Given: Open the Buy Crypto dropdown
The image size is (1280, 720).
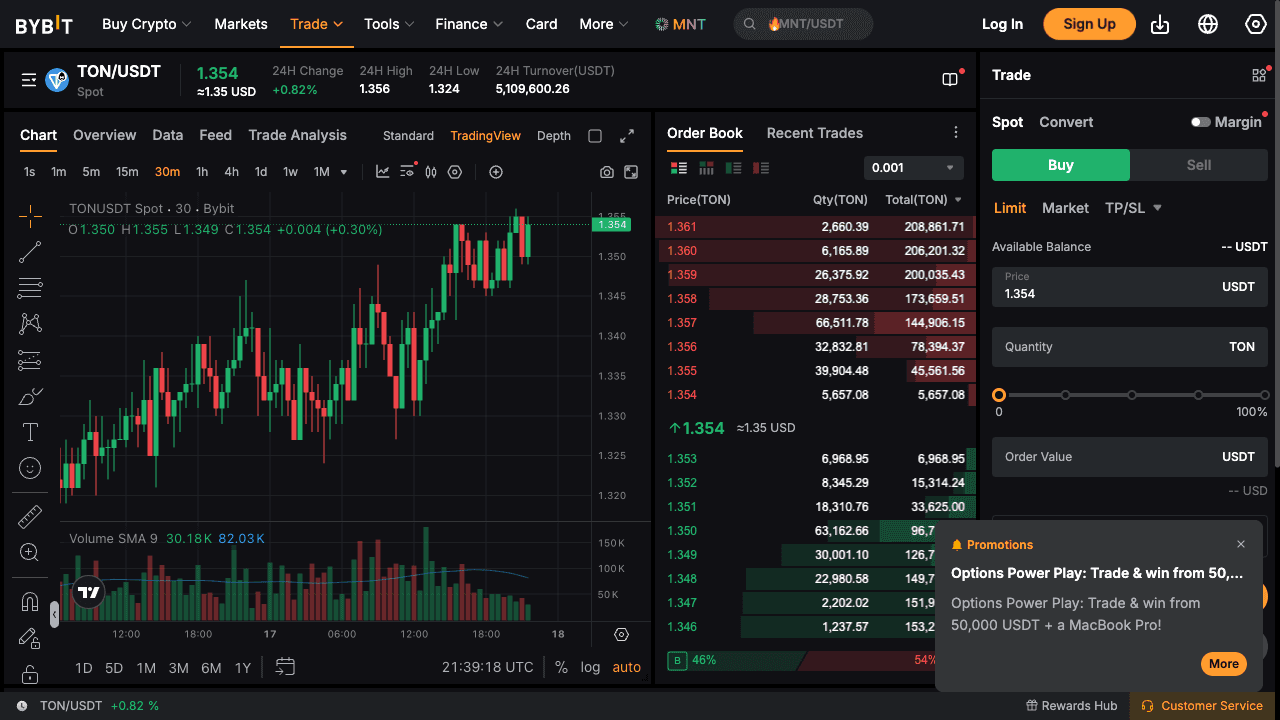Looking at the screenshot, I should tap(148, 24).
